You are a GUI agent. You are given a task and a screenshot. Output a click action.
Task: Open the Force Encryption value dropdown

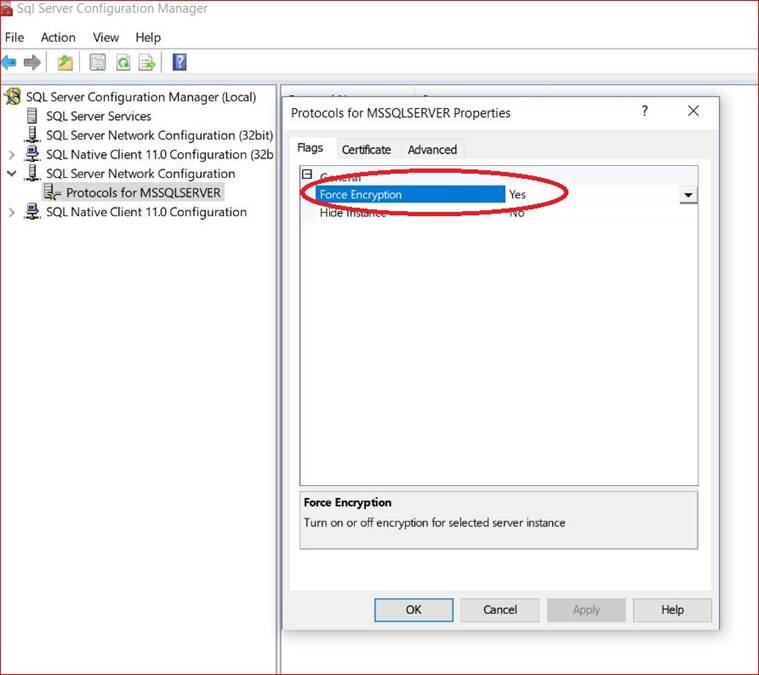pos(688,195)
